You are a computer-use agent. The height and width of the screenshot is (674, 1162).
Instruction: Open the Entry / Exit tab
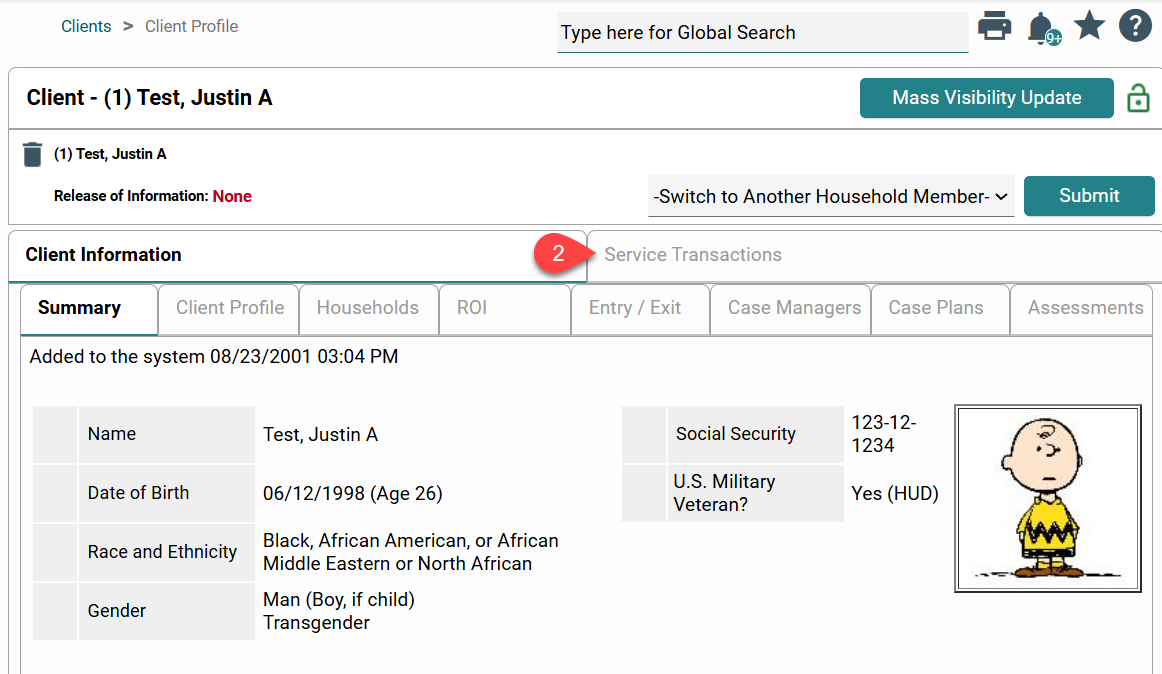(x=635, y=308)
